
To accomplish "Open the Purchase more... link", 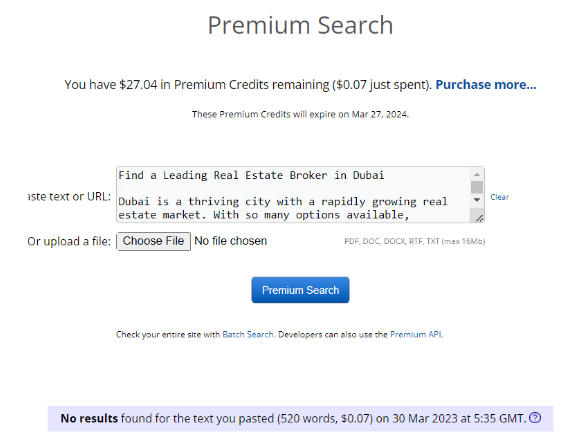I will click(485, 84).
